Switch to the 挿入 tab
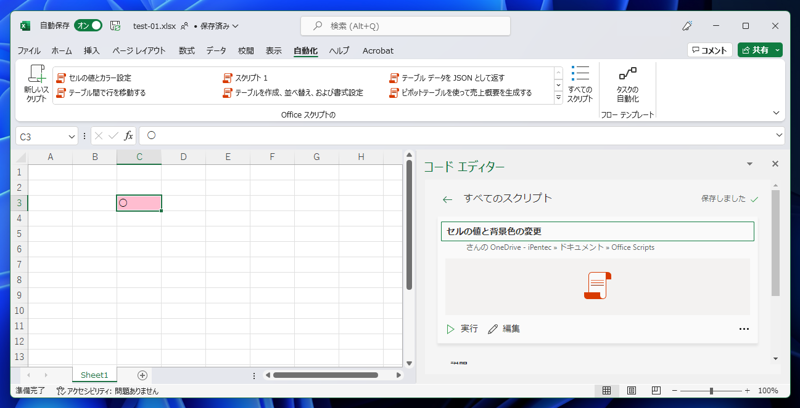 pos(92,50)
